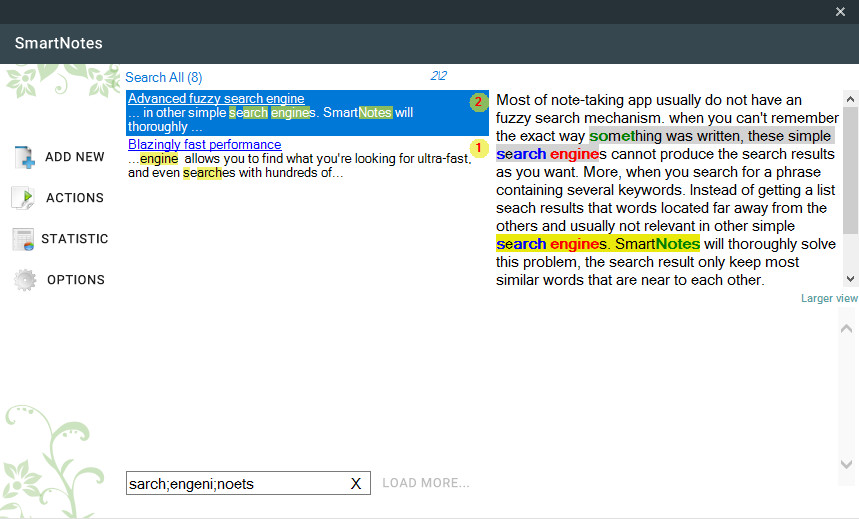The height and width of the screenshot is (519, 859).
Task: Click the note preview scrollbar thumb
Action: pos(850,170)
